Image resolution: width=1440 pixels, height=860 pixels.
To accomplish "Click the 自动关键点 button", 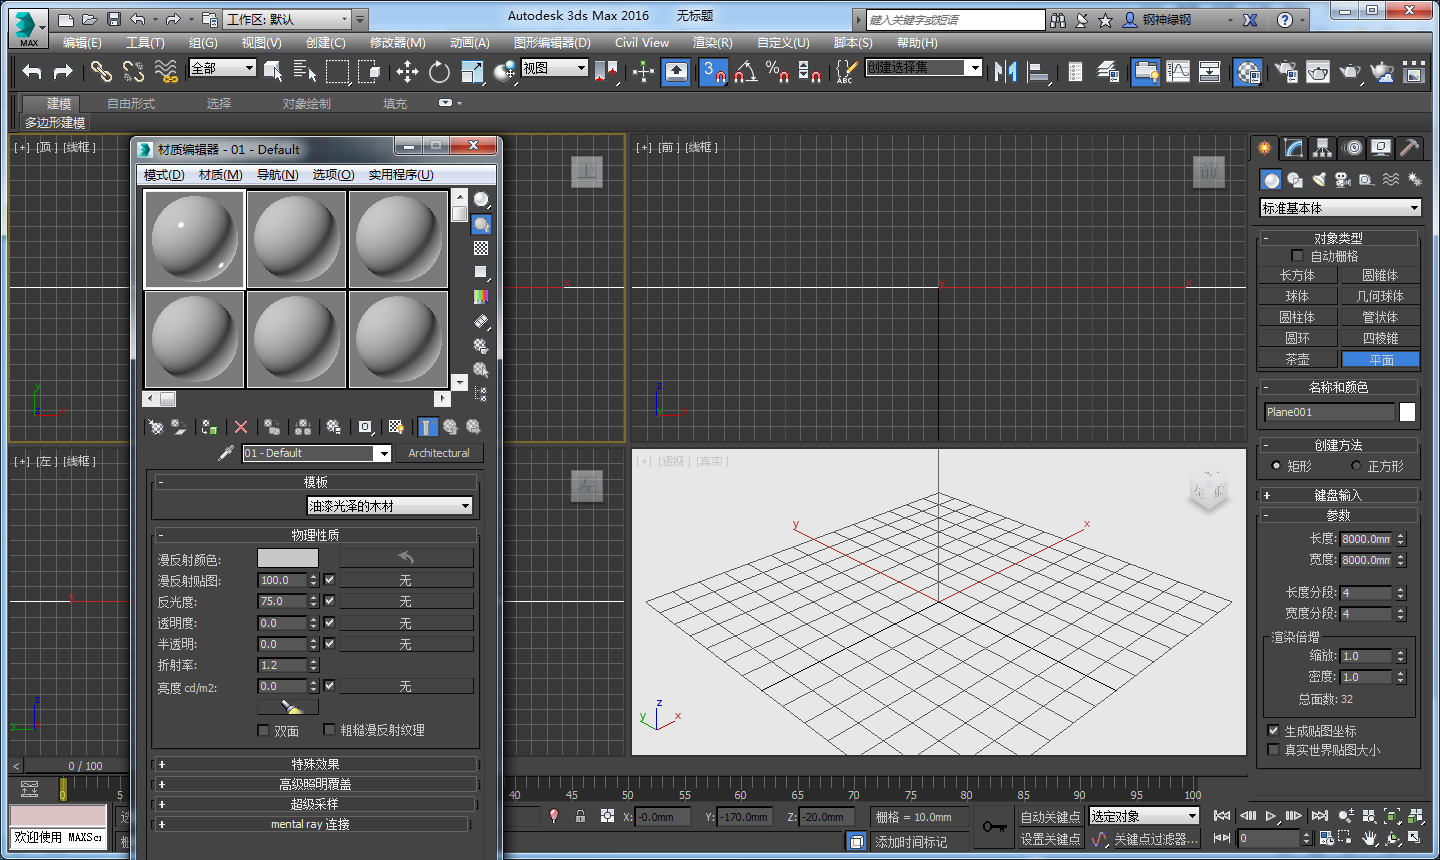I will click(1051, 817).
